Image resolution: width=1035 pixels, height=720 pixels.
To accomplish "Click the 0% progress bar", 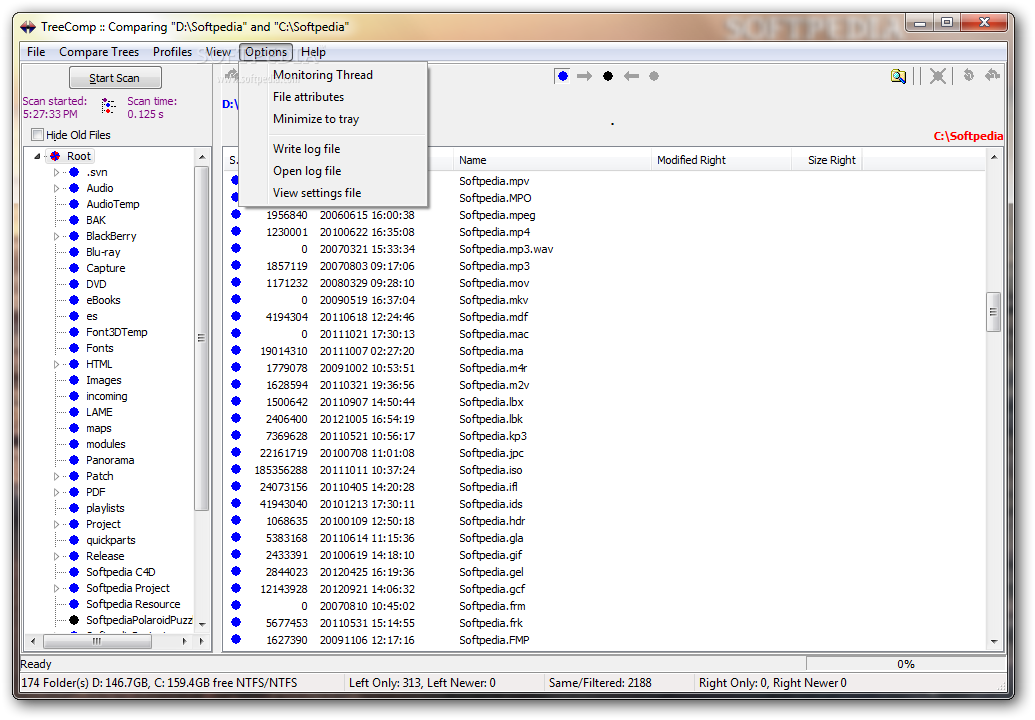I will (x=905, y=664).
